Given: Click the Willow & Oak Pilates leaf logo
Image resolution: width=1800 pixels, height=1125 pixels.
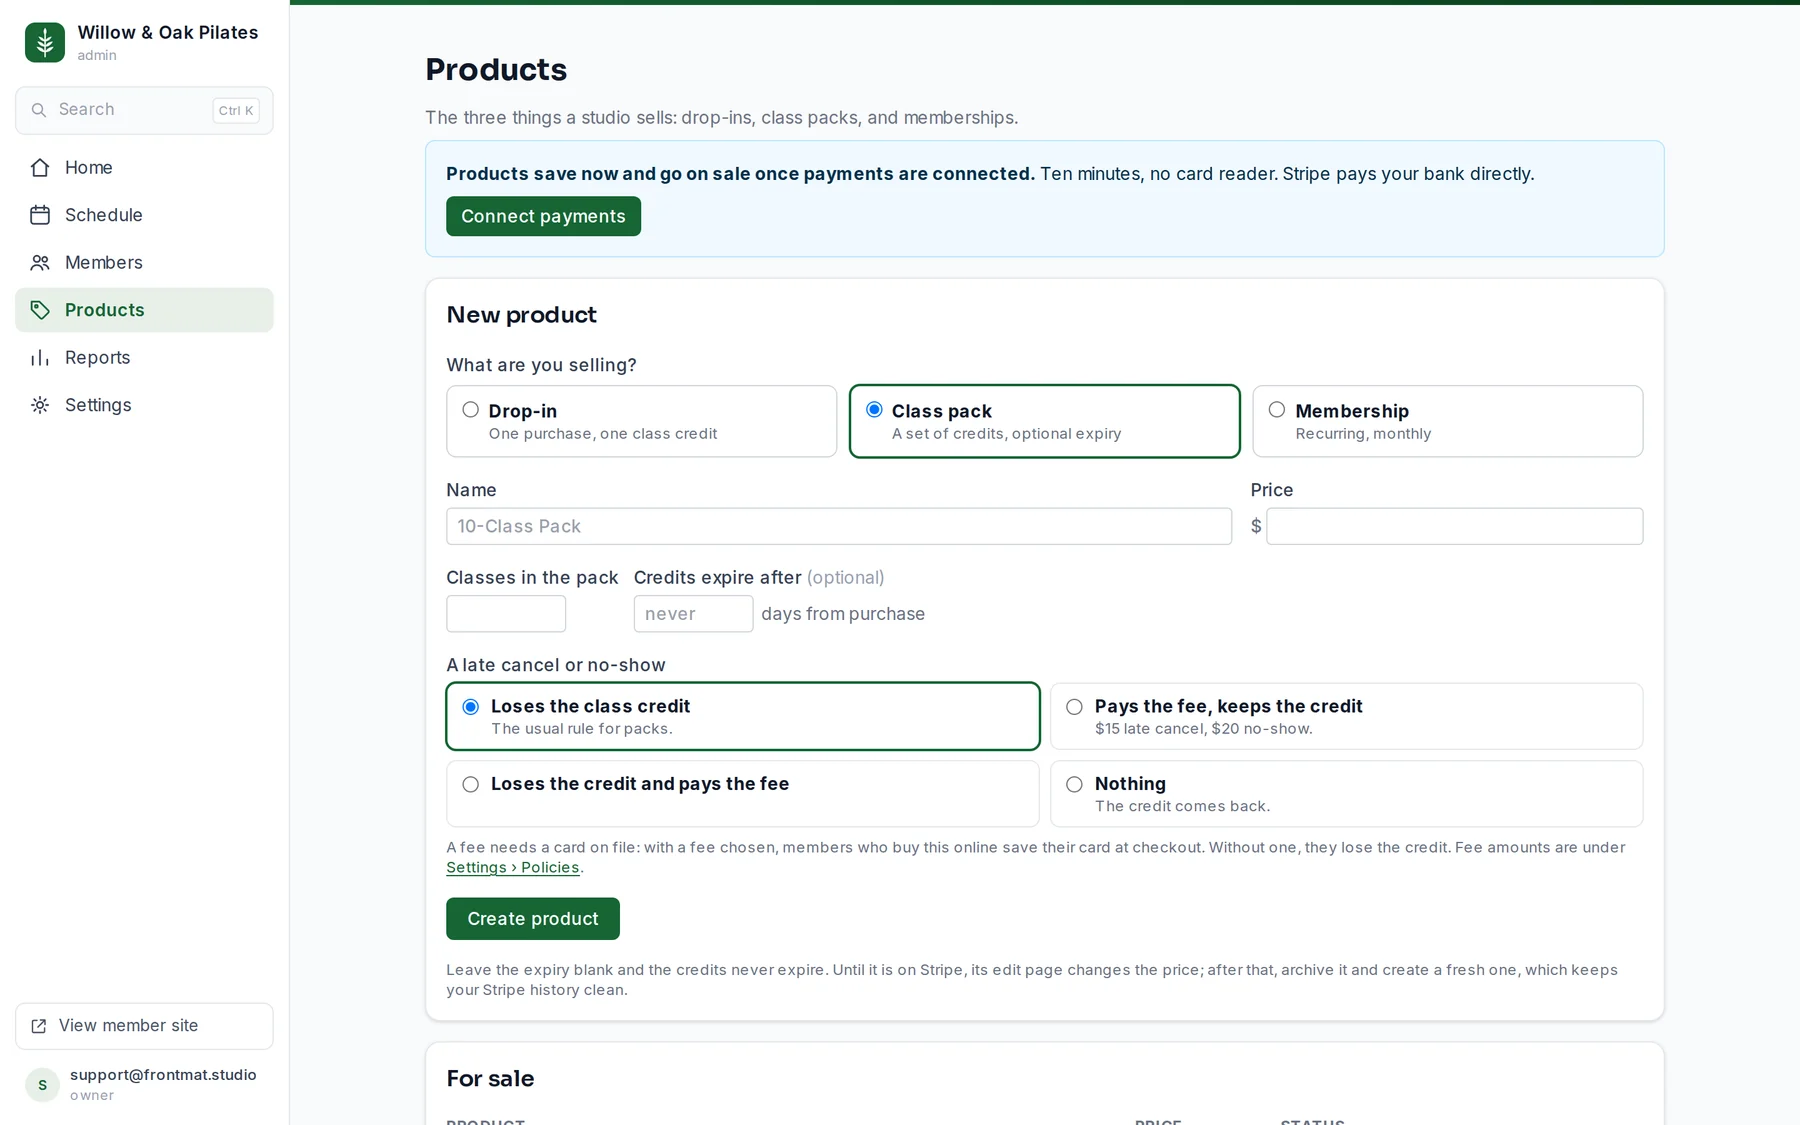Looking at the screenshot, I should coord(45,43).
